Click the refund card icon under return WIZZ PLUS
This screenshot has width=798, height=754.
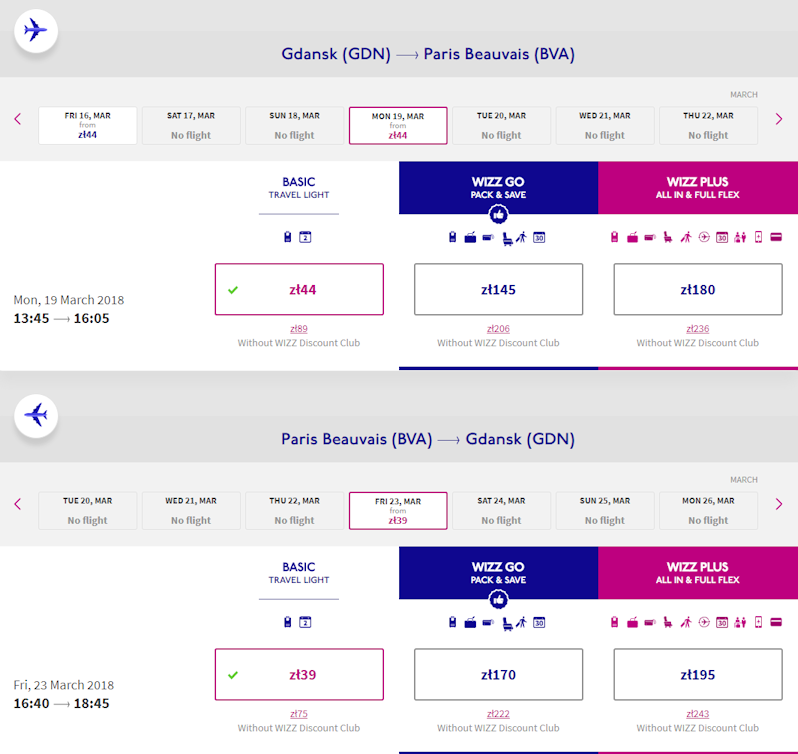776,622
